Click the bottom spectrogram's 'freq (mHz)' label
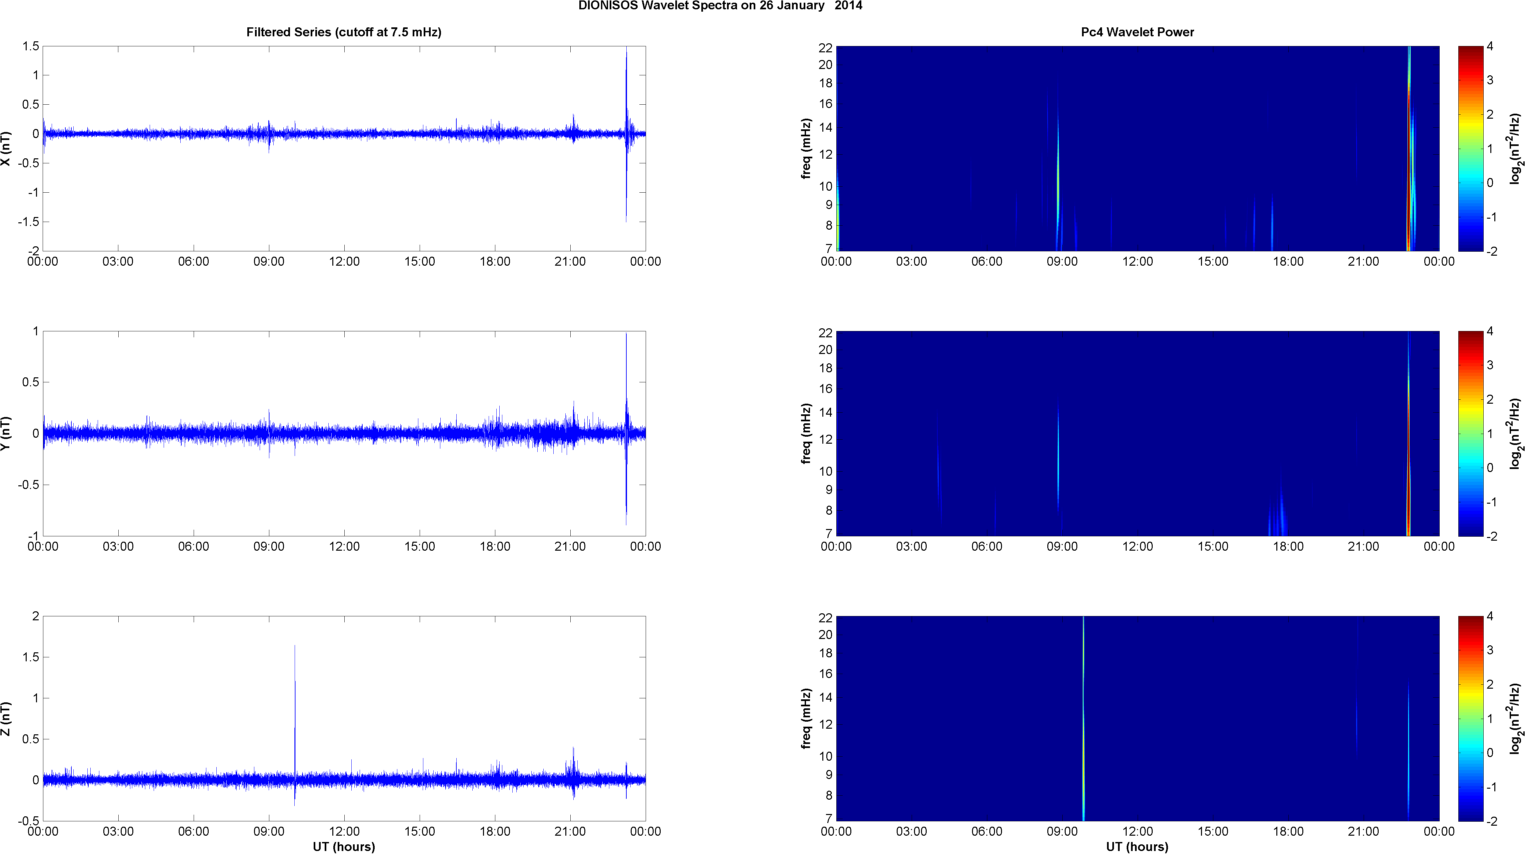The width and height of the screenshot is (1525, 854). tap(806, 718)
